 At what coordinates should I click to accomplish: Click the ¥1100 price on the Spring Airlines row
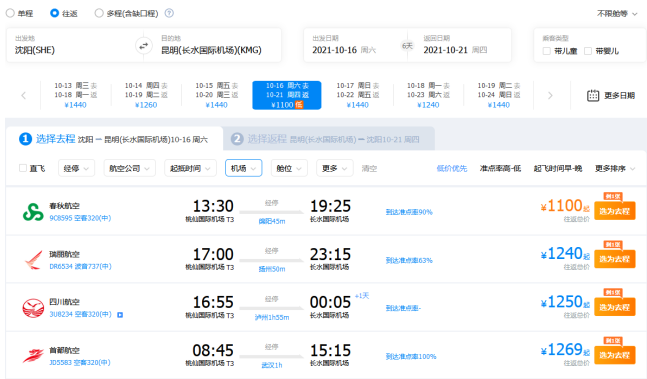coord(565,206)
